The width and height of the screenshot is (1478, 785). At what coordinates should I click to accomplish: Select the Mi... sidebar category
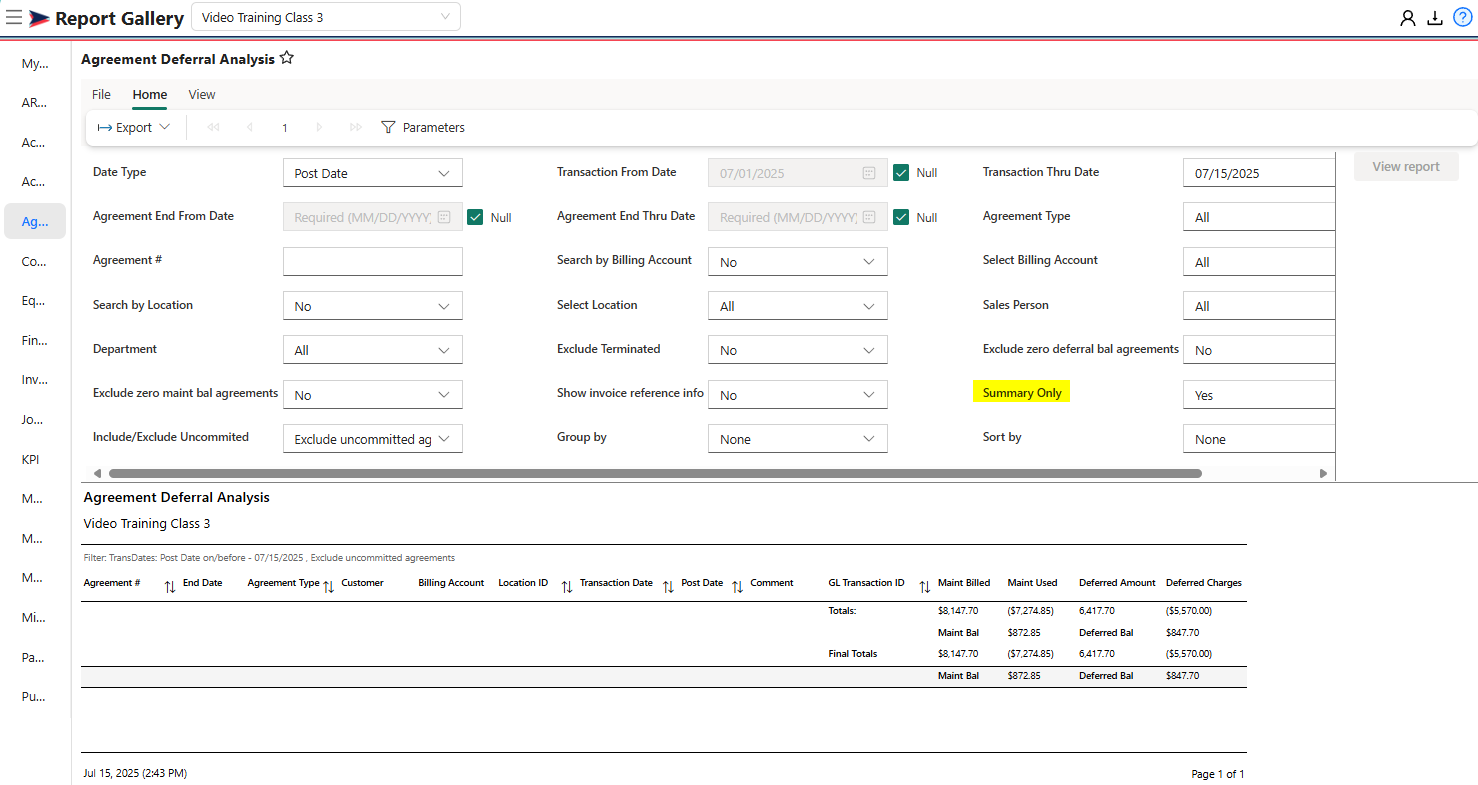[x=35, y=617]
